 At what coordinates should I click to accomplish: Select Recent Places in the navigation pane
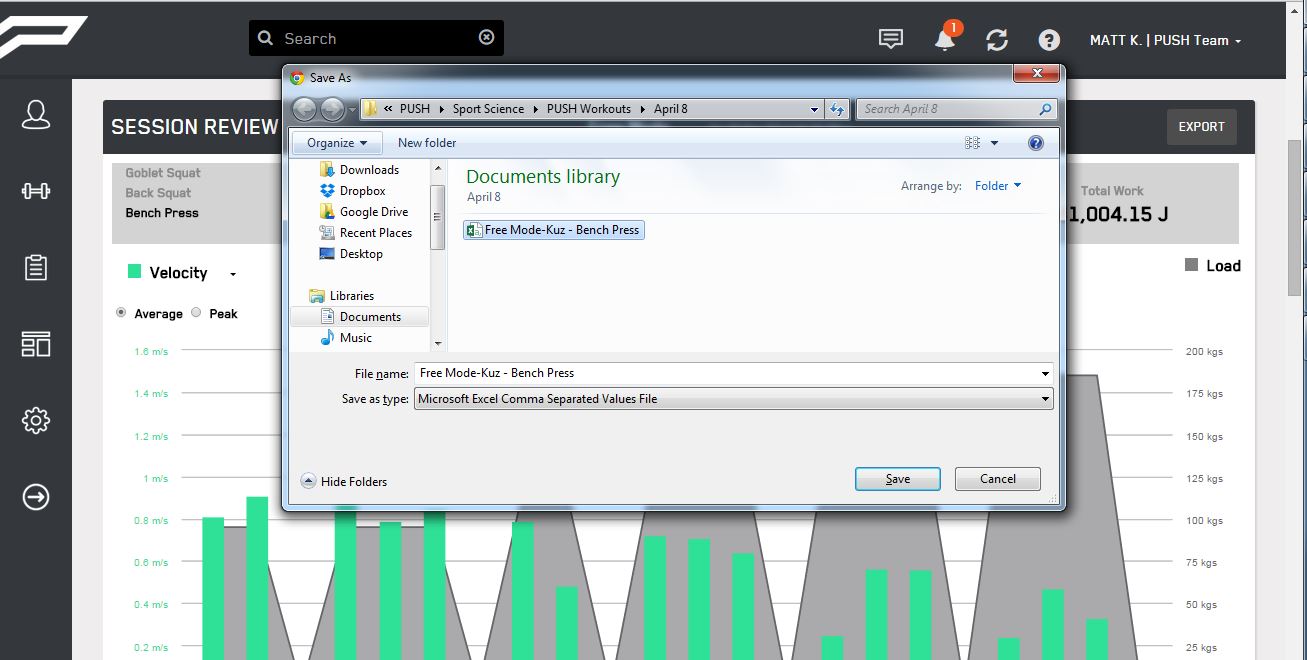coord(376,233)
